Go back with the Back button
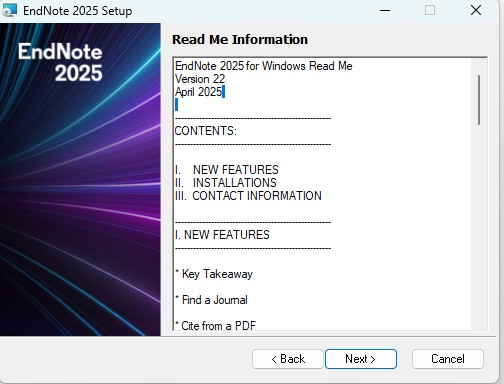Viewport: 504px width, 384px height. coord(288,359)
